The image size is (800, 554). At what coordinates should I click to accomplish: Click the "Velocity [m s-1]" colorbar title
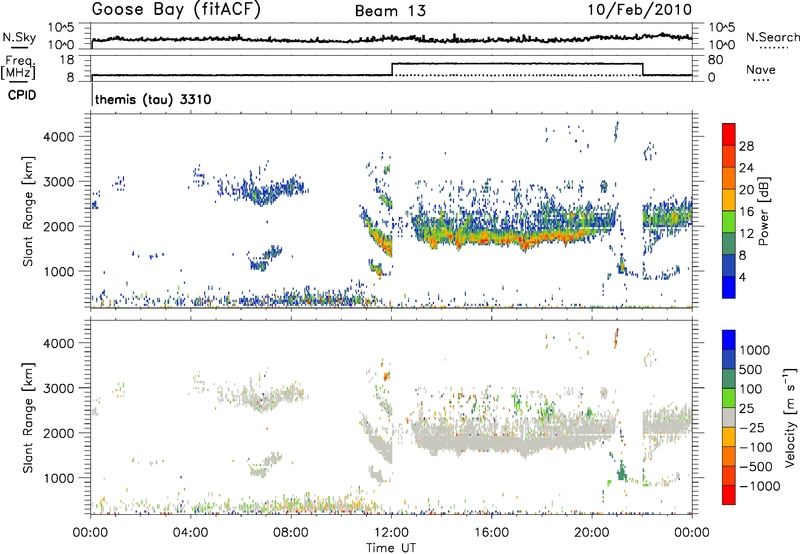click(790, 417)
